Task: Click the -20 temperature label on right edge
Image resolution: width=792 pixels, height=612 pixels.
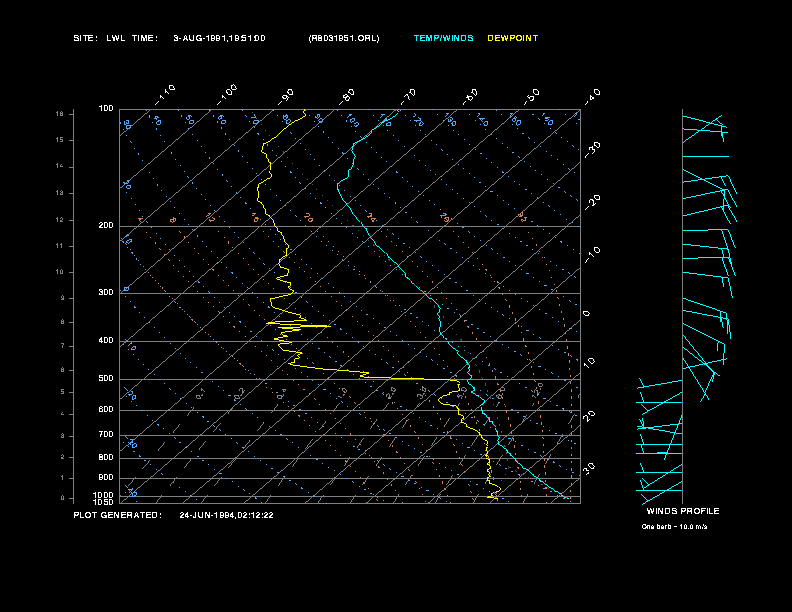Action: coord(593,202)
